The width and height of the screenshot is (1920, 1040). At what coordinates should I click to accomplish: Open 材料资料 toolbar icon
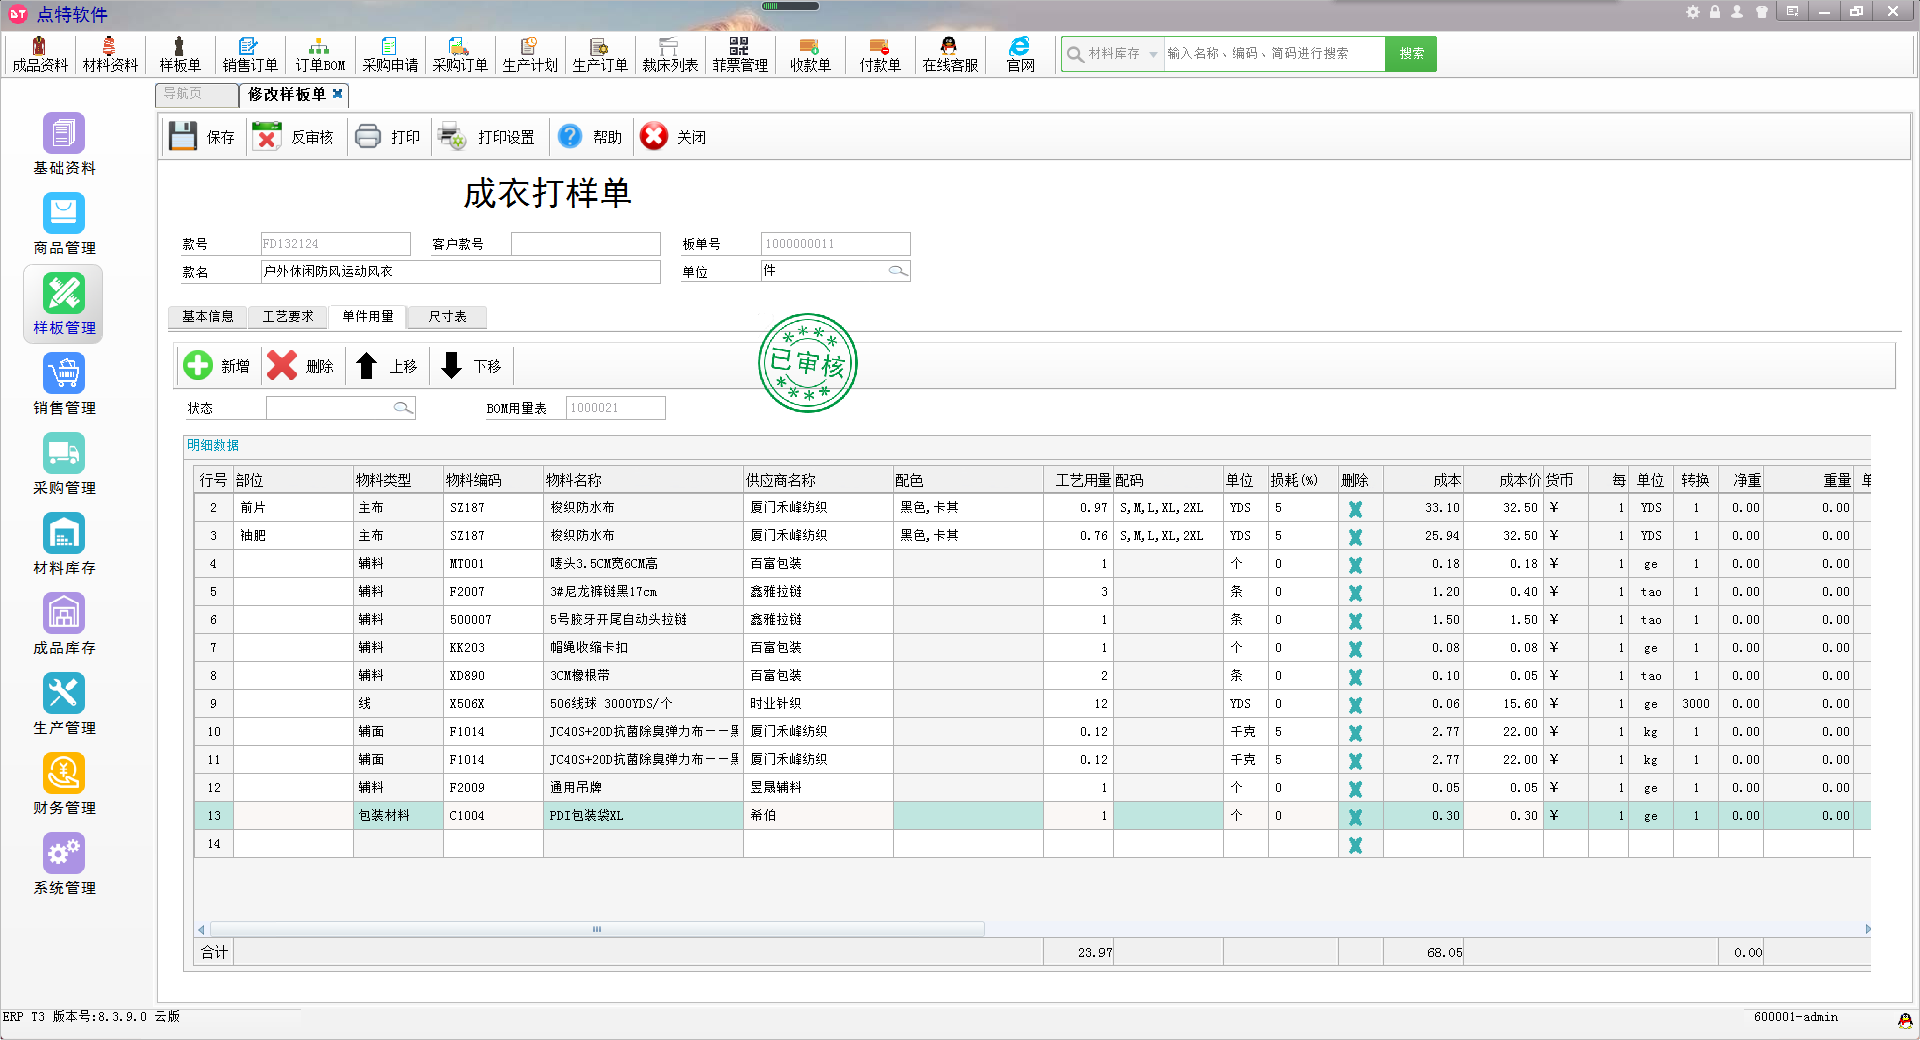[x=110, y=54]
